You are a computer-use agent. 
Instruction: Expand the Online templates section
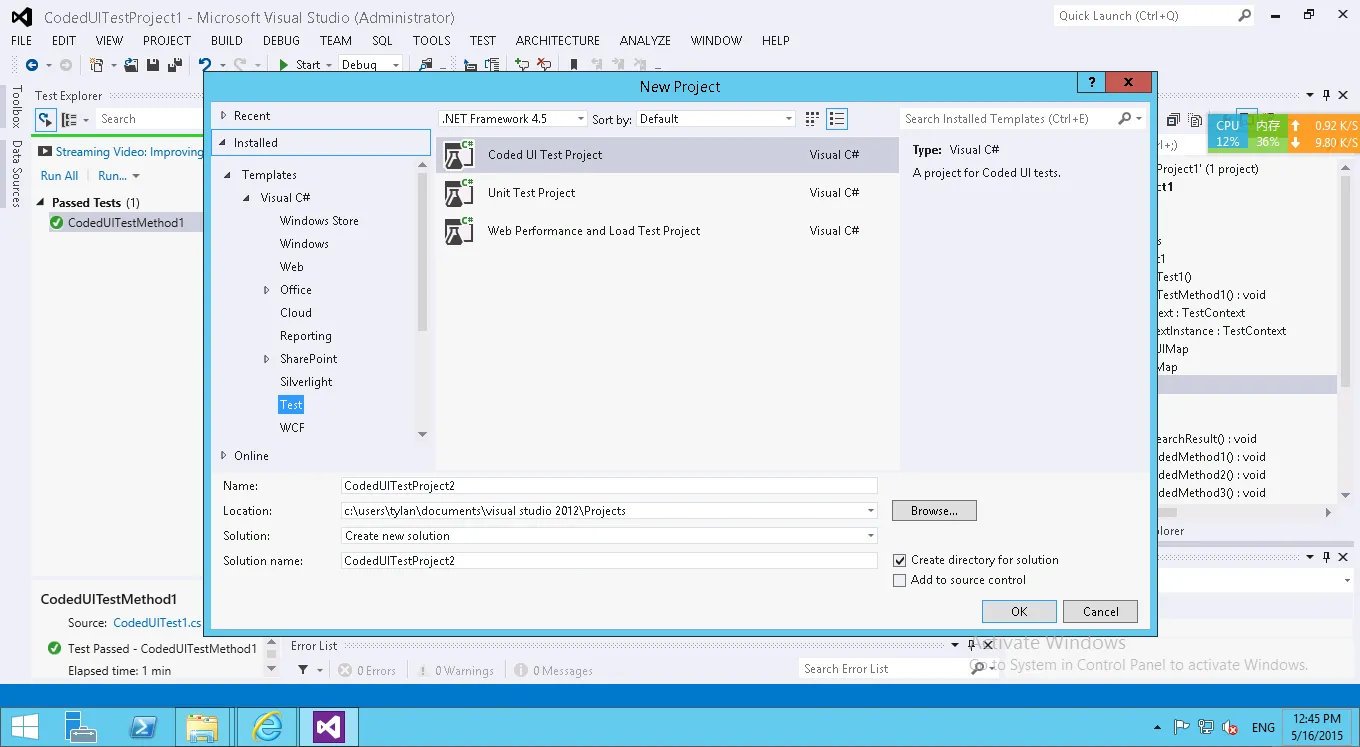coord(223,456)
